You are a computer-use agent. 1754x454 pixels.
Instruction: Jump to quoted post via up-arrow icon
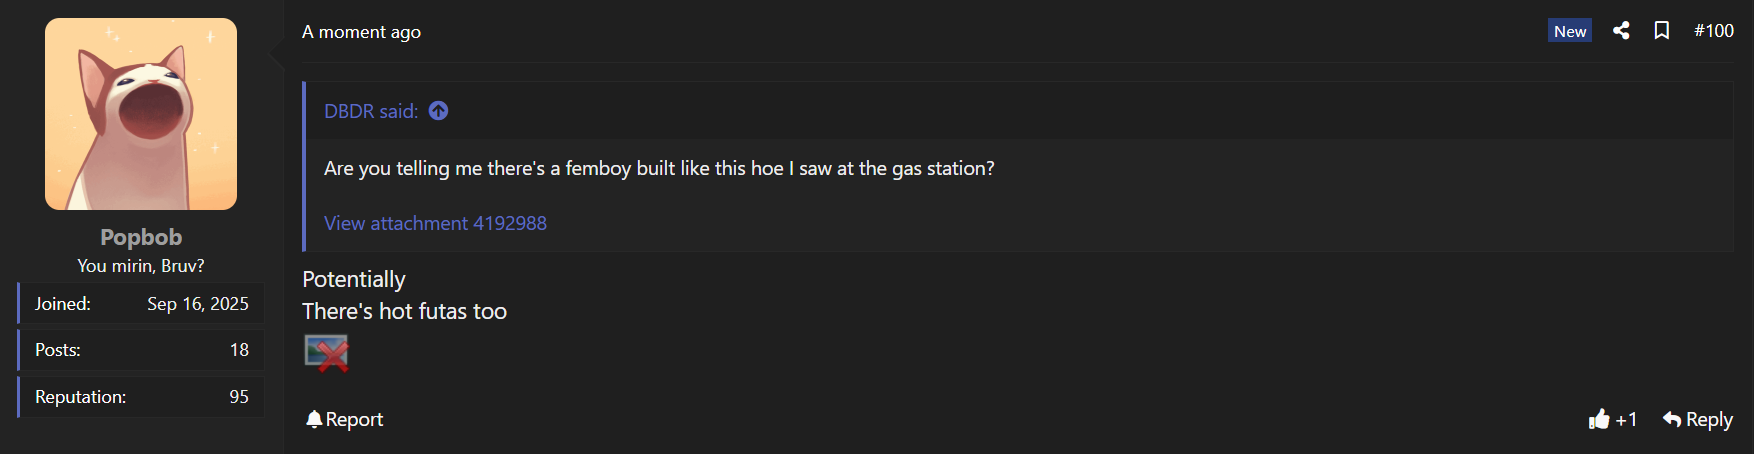click(438, 111)
